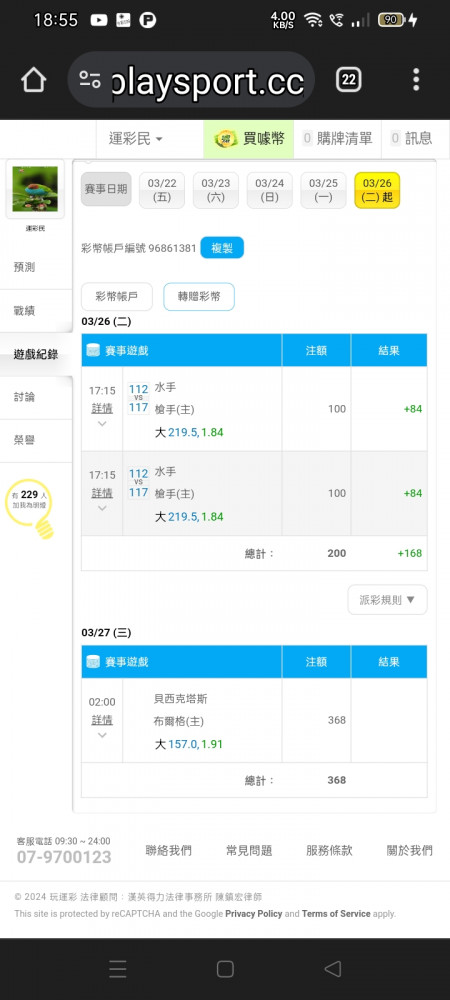Select the 03/24 (日) date tab
Viewport: 450px width, 1000px height.
pos(270,190)
